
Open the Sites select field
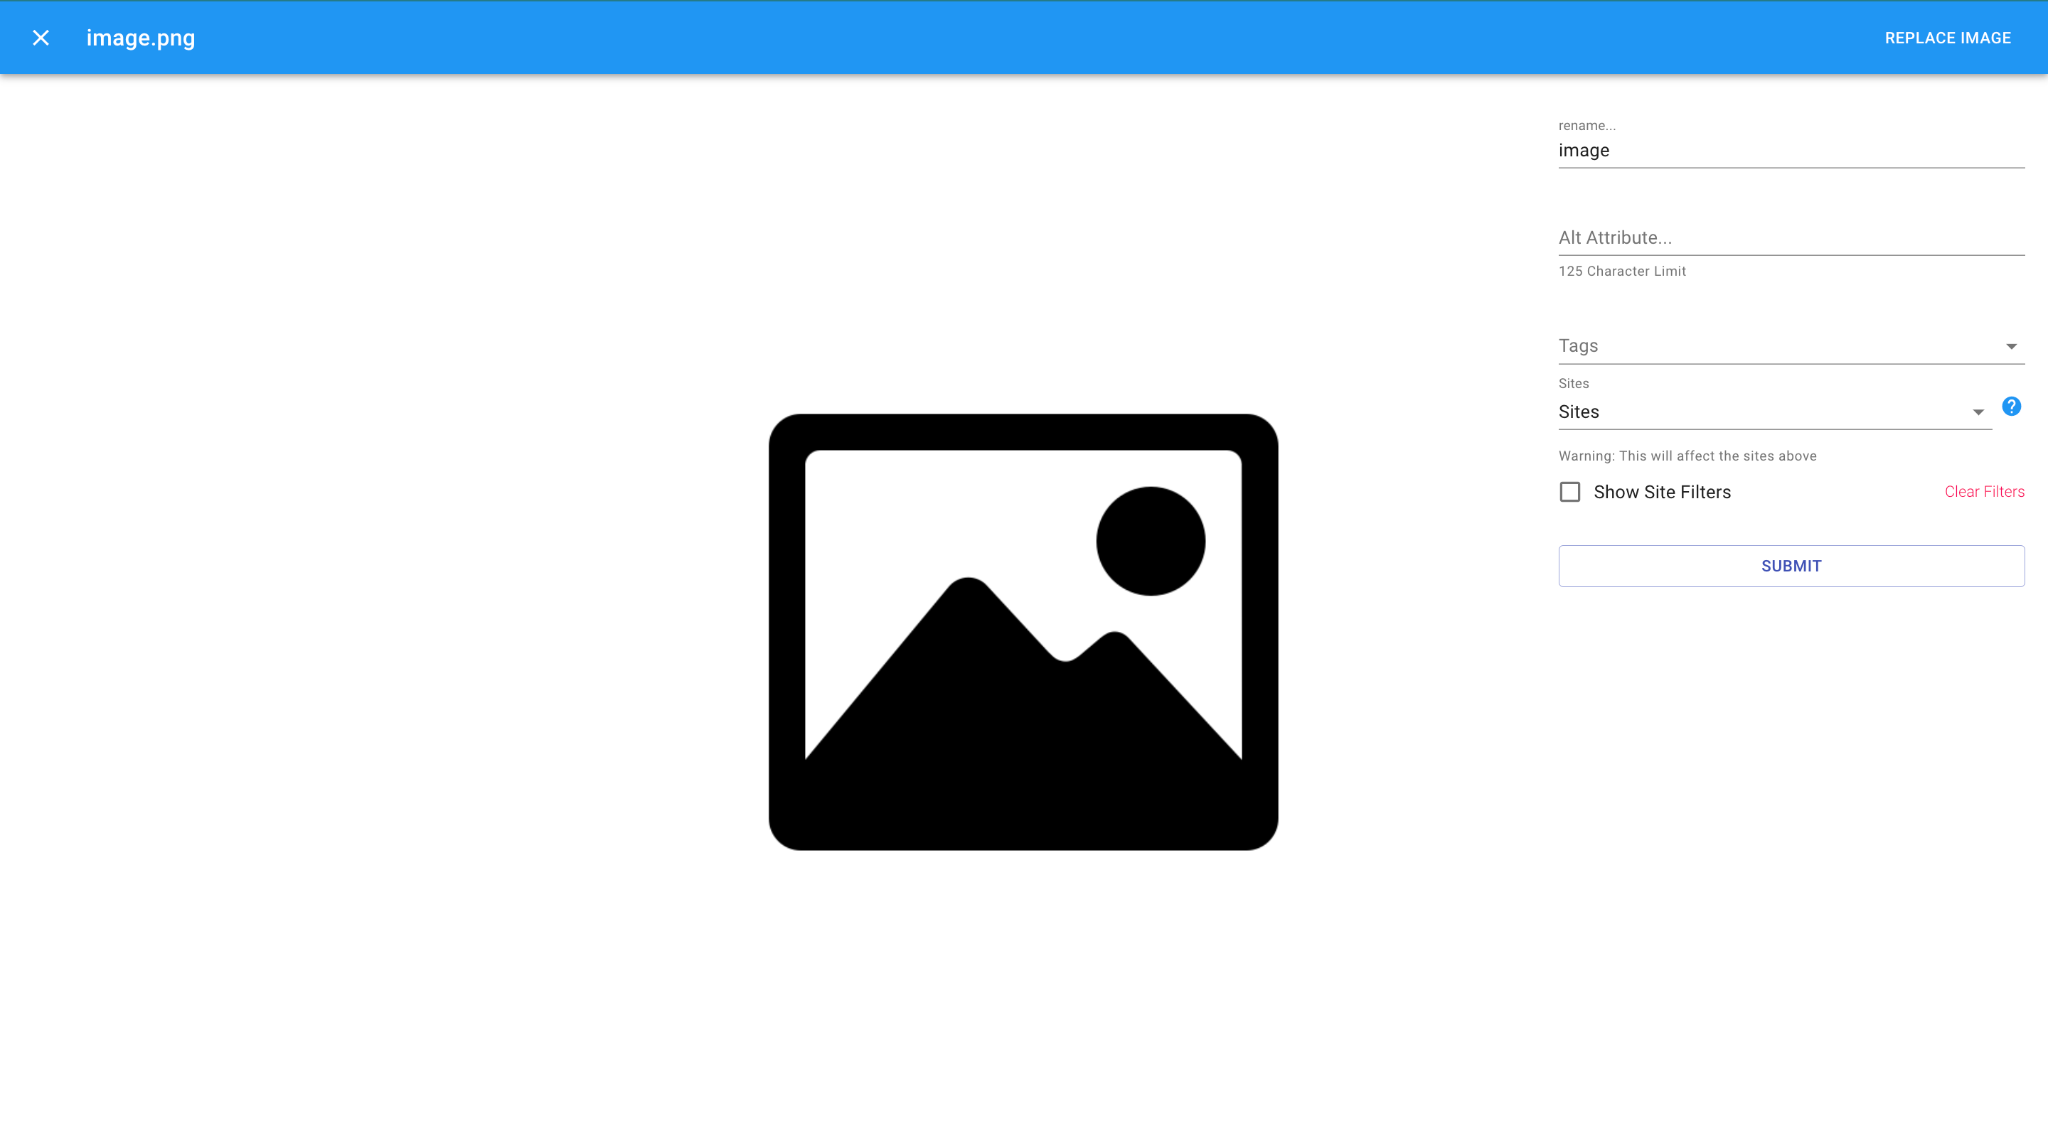[1760, 412]
